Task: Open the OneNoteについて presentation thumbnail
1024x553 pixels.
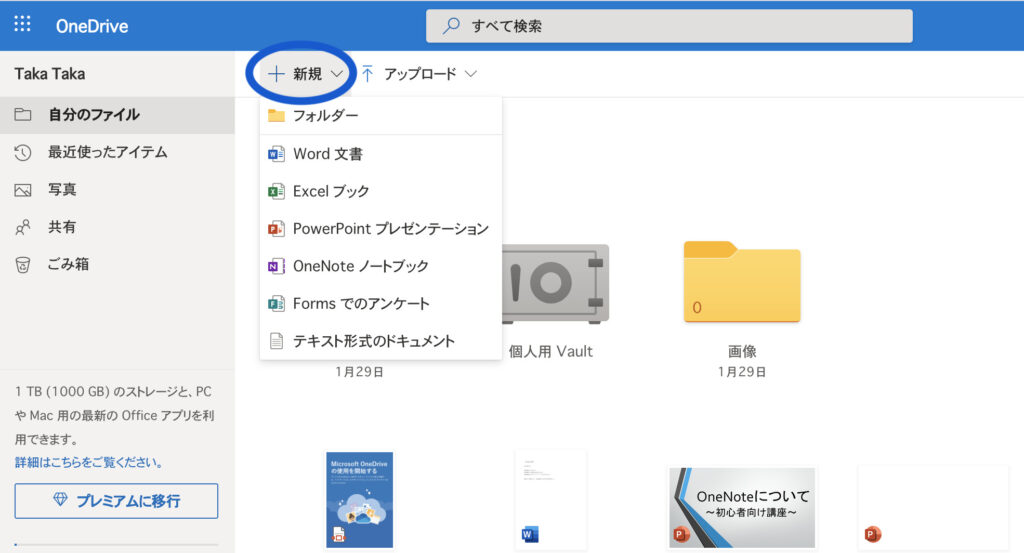Action: [742, 507]
